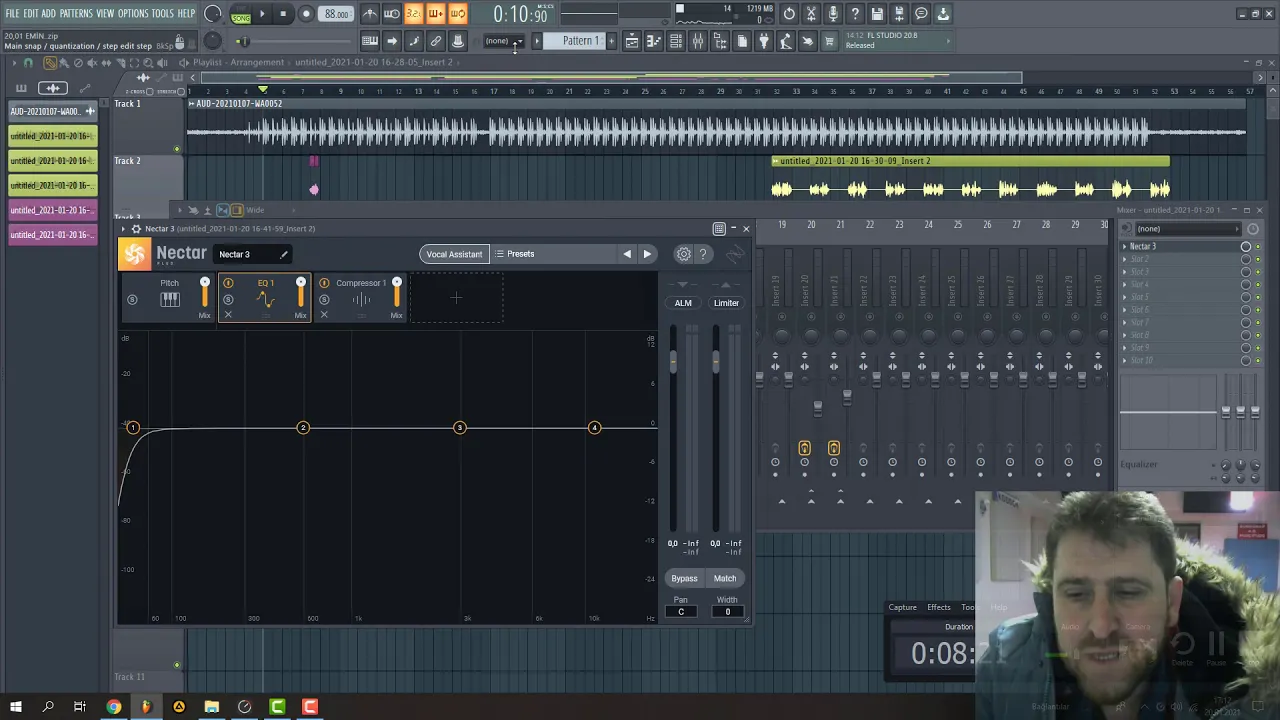This screenshot has width=1280, height=720.
Task: Open Nectar plugin options arrow menu
Action: click(123, 229)
